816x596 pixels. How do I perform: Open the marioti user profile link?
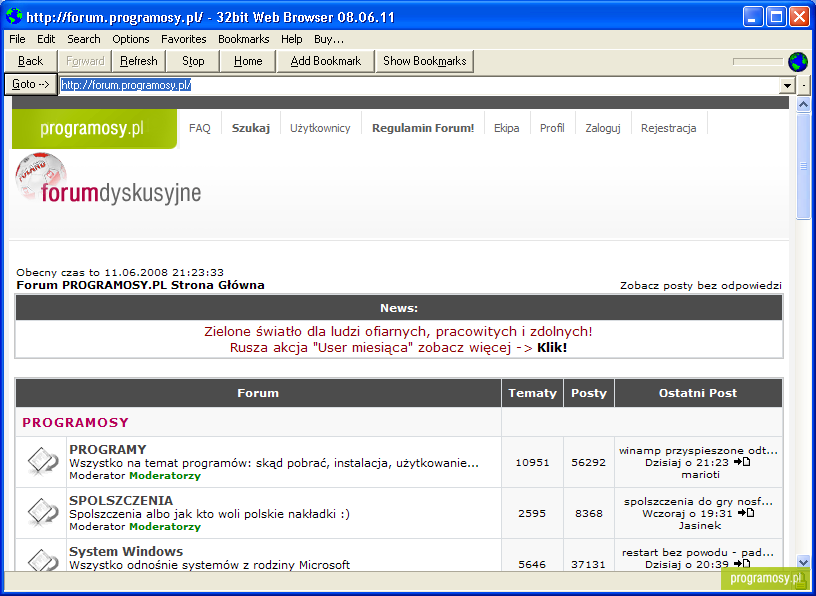coord(700,475)
